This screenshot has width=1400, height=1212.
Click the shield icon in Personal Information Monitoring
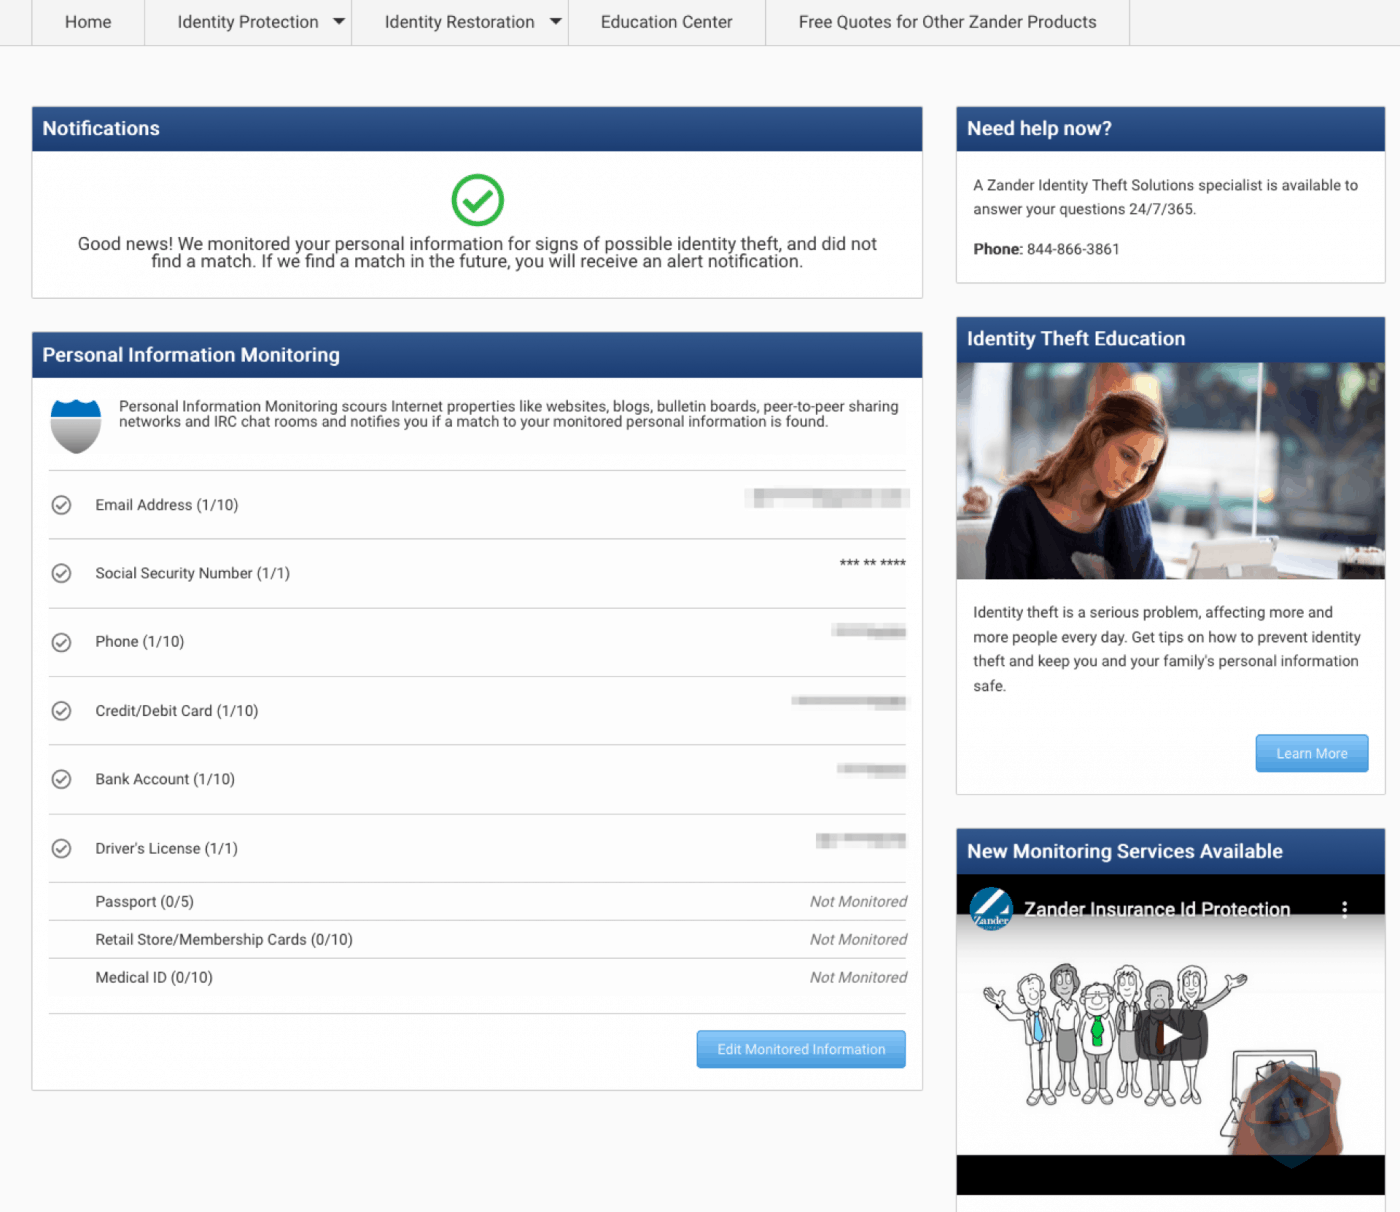click(75, 425)
